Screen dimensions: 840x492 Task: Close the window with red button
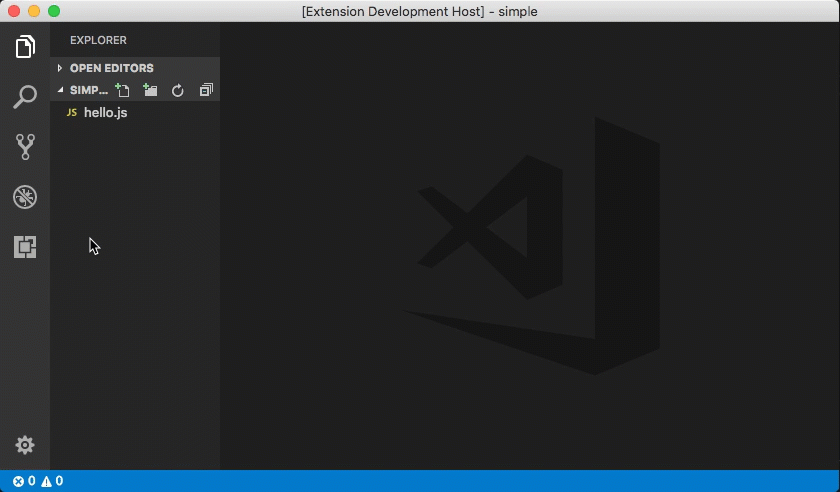[x=14, y=11]
